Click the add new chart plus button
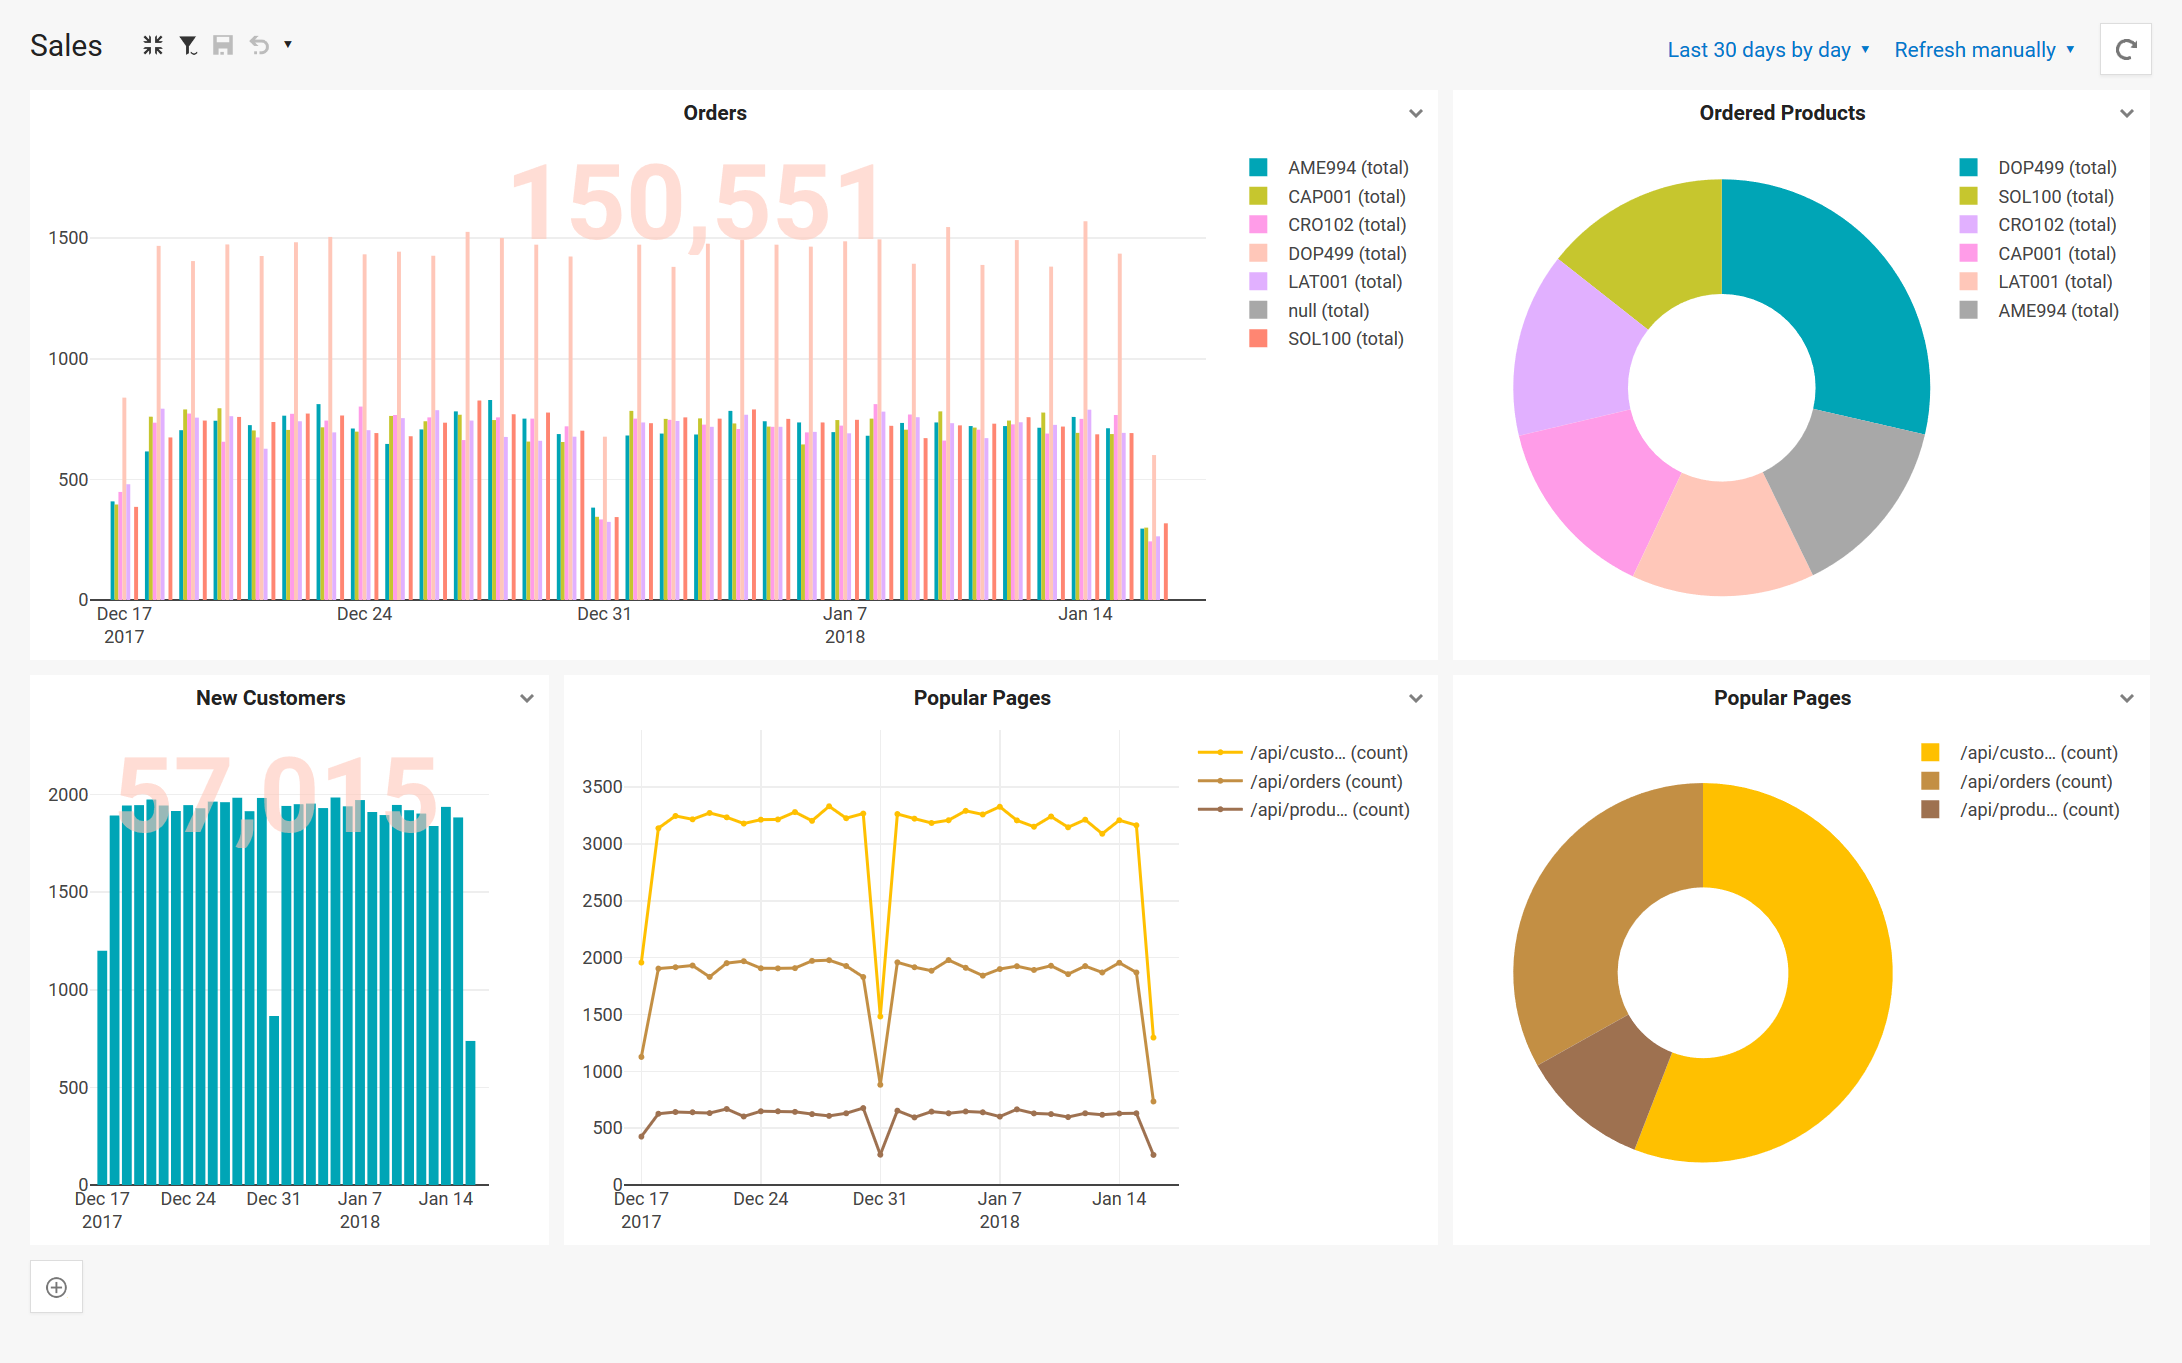This screenshot has width=2182, height=1363. click(57, 1287)
